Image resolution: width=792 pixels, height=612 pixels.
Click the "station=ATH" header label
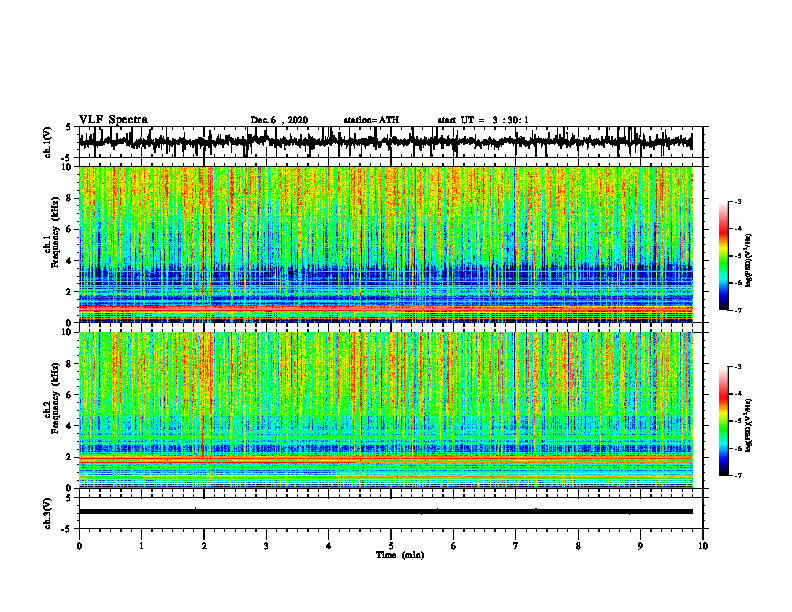[371, 120]
